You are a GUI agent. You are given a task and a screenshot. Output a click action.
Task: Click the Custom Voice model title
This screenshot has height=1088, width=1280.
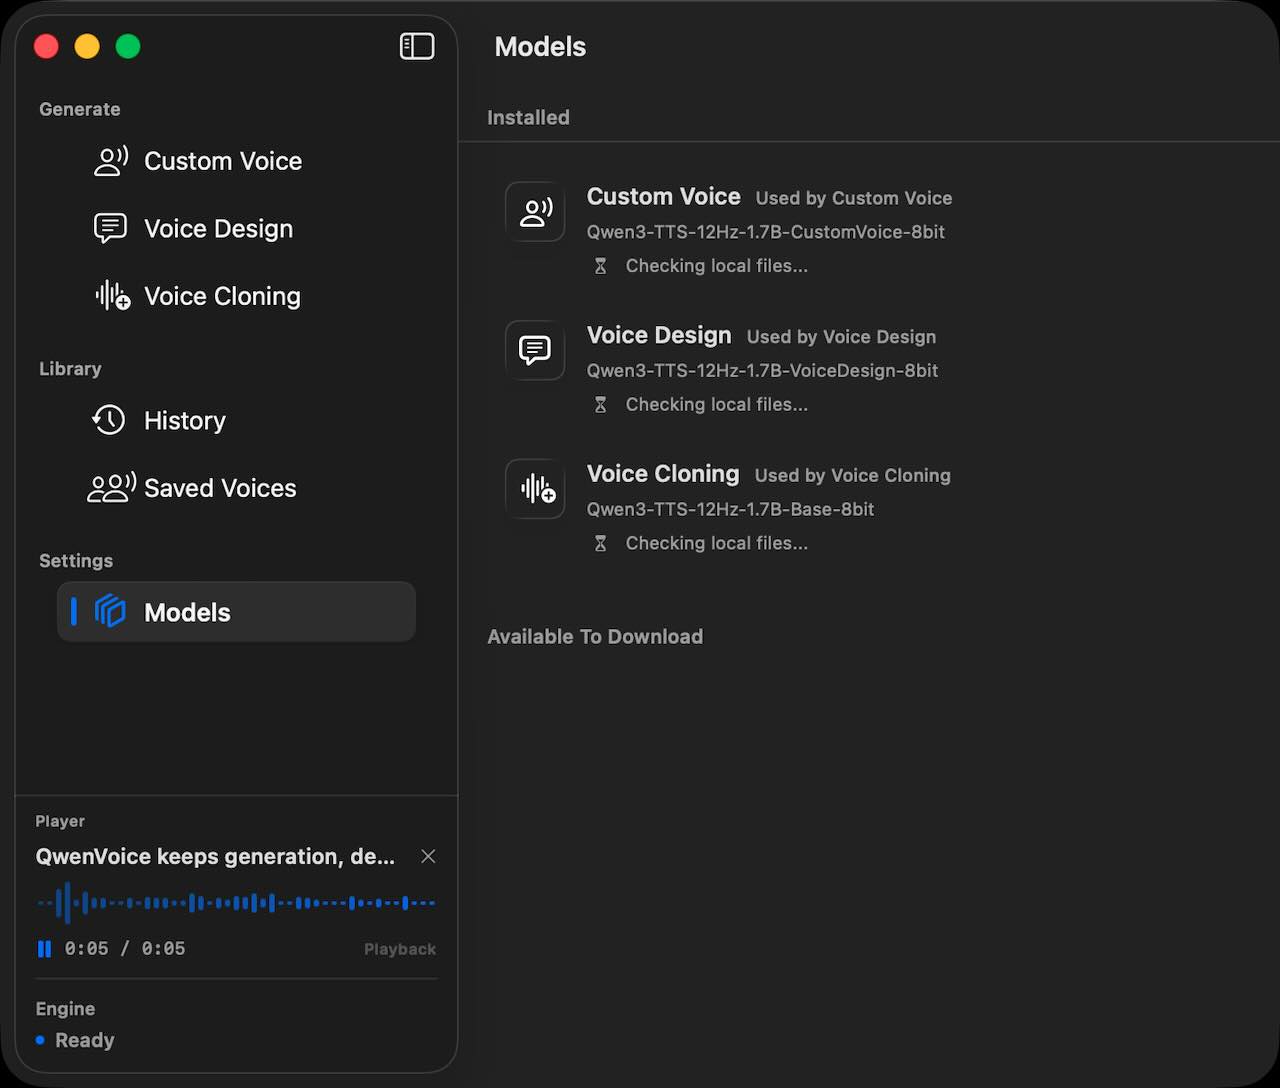(663, 197)
